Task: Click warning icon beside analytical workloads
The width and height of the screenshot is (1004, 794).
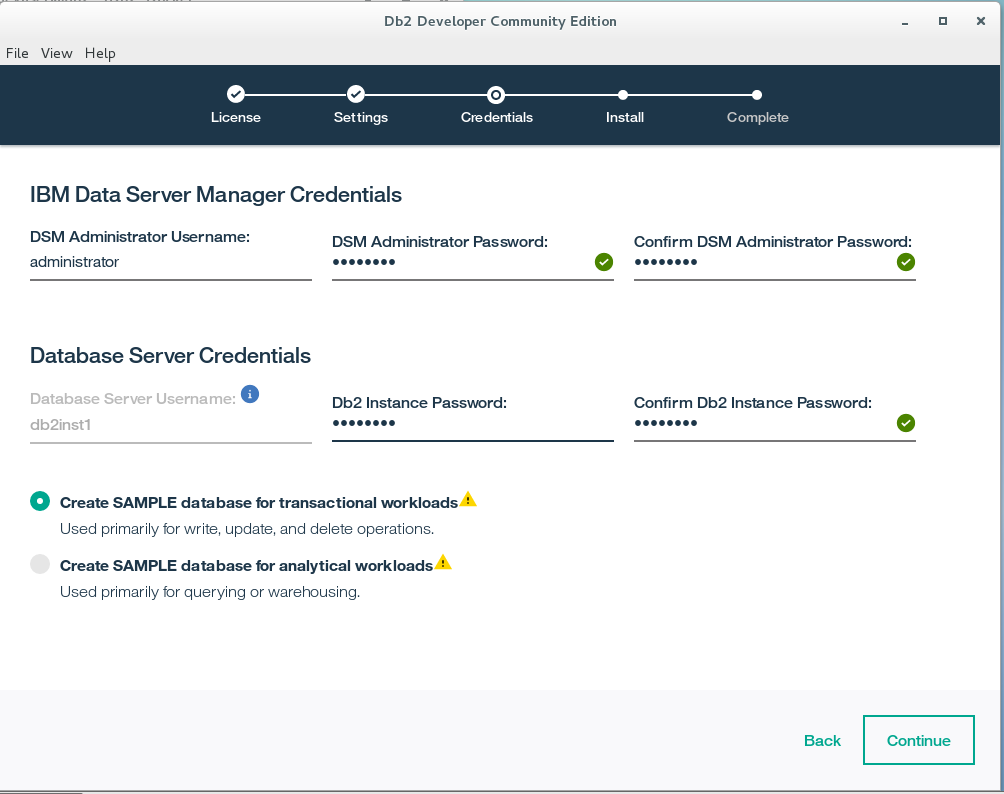Action: pyautogui.click(x=443, y=562)
